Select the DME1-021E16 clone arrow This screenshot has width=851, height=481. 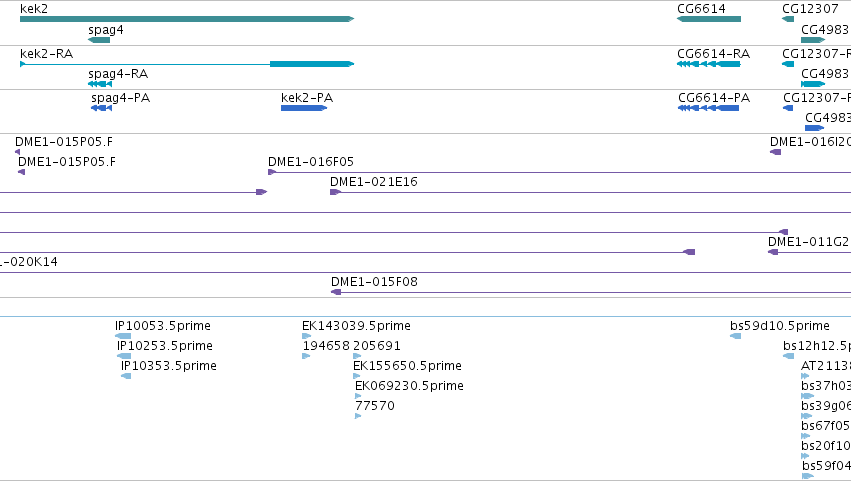[x=335, y=192]
